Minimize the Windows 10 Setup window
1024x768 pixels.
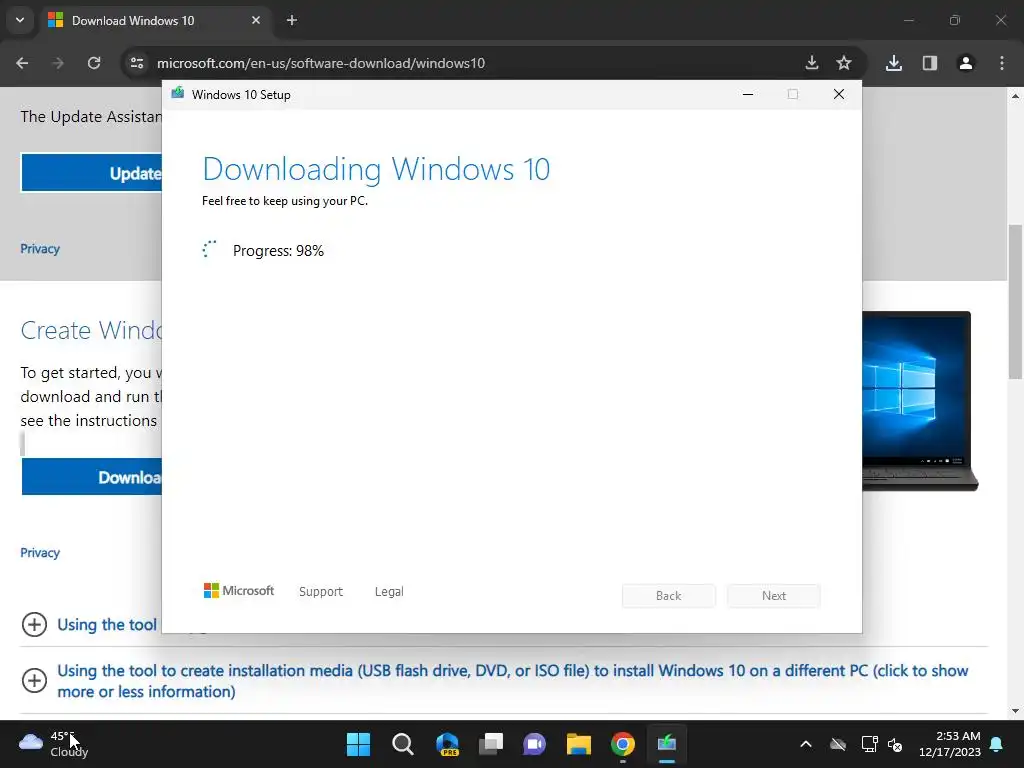pos(748,94)
